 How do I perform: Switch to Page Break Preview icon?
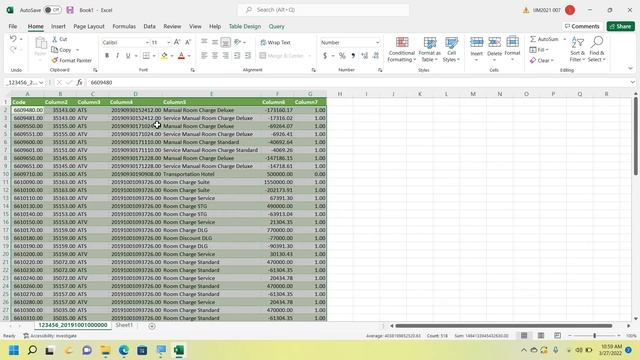(558, 336)
